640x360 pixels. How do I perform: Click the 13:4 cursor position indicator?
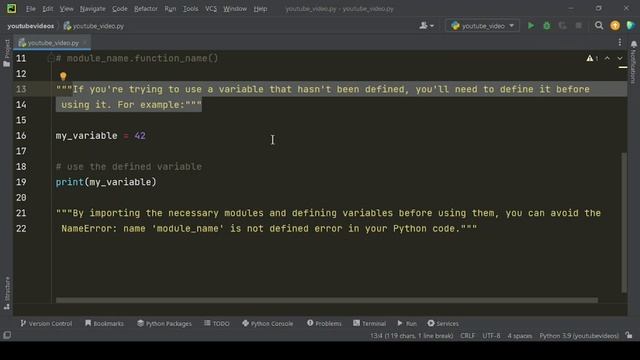click(x=411, y=336)
